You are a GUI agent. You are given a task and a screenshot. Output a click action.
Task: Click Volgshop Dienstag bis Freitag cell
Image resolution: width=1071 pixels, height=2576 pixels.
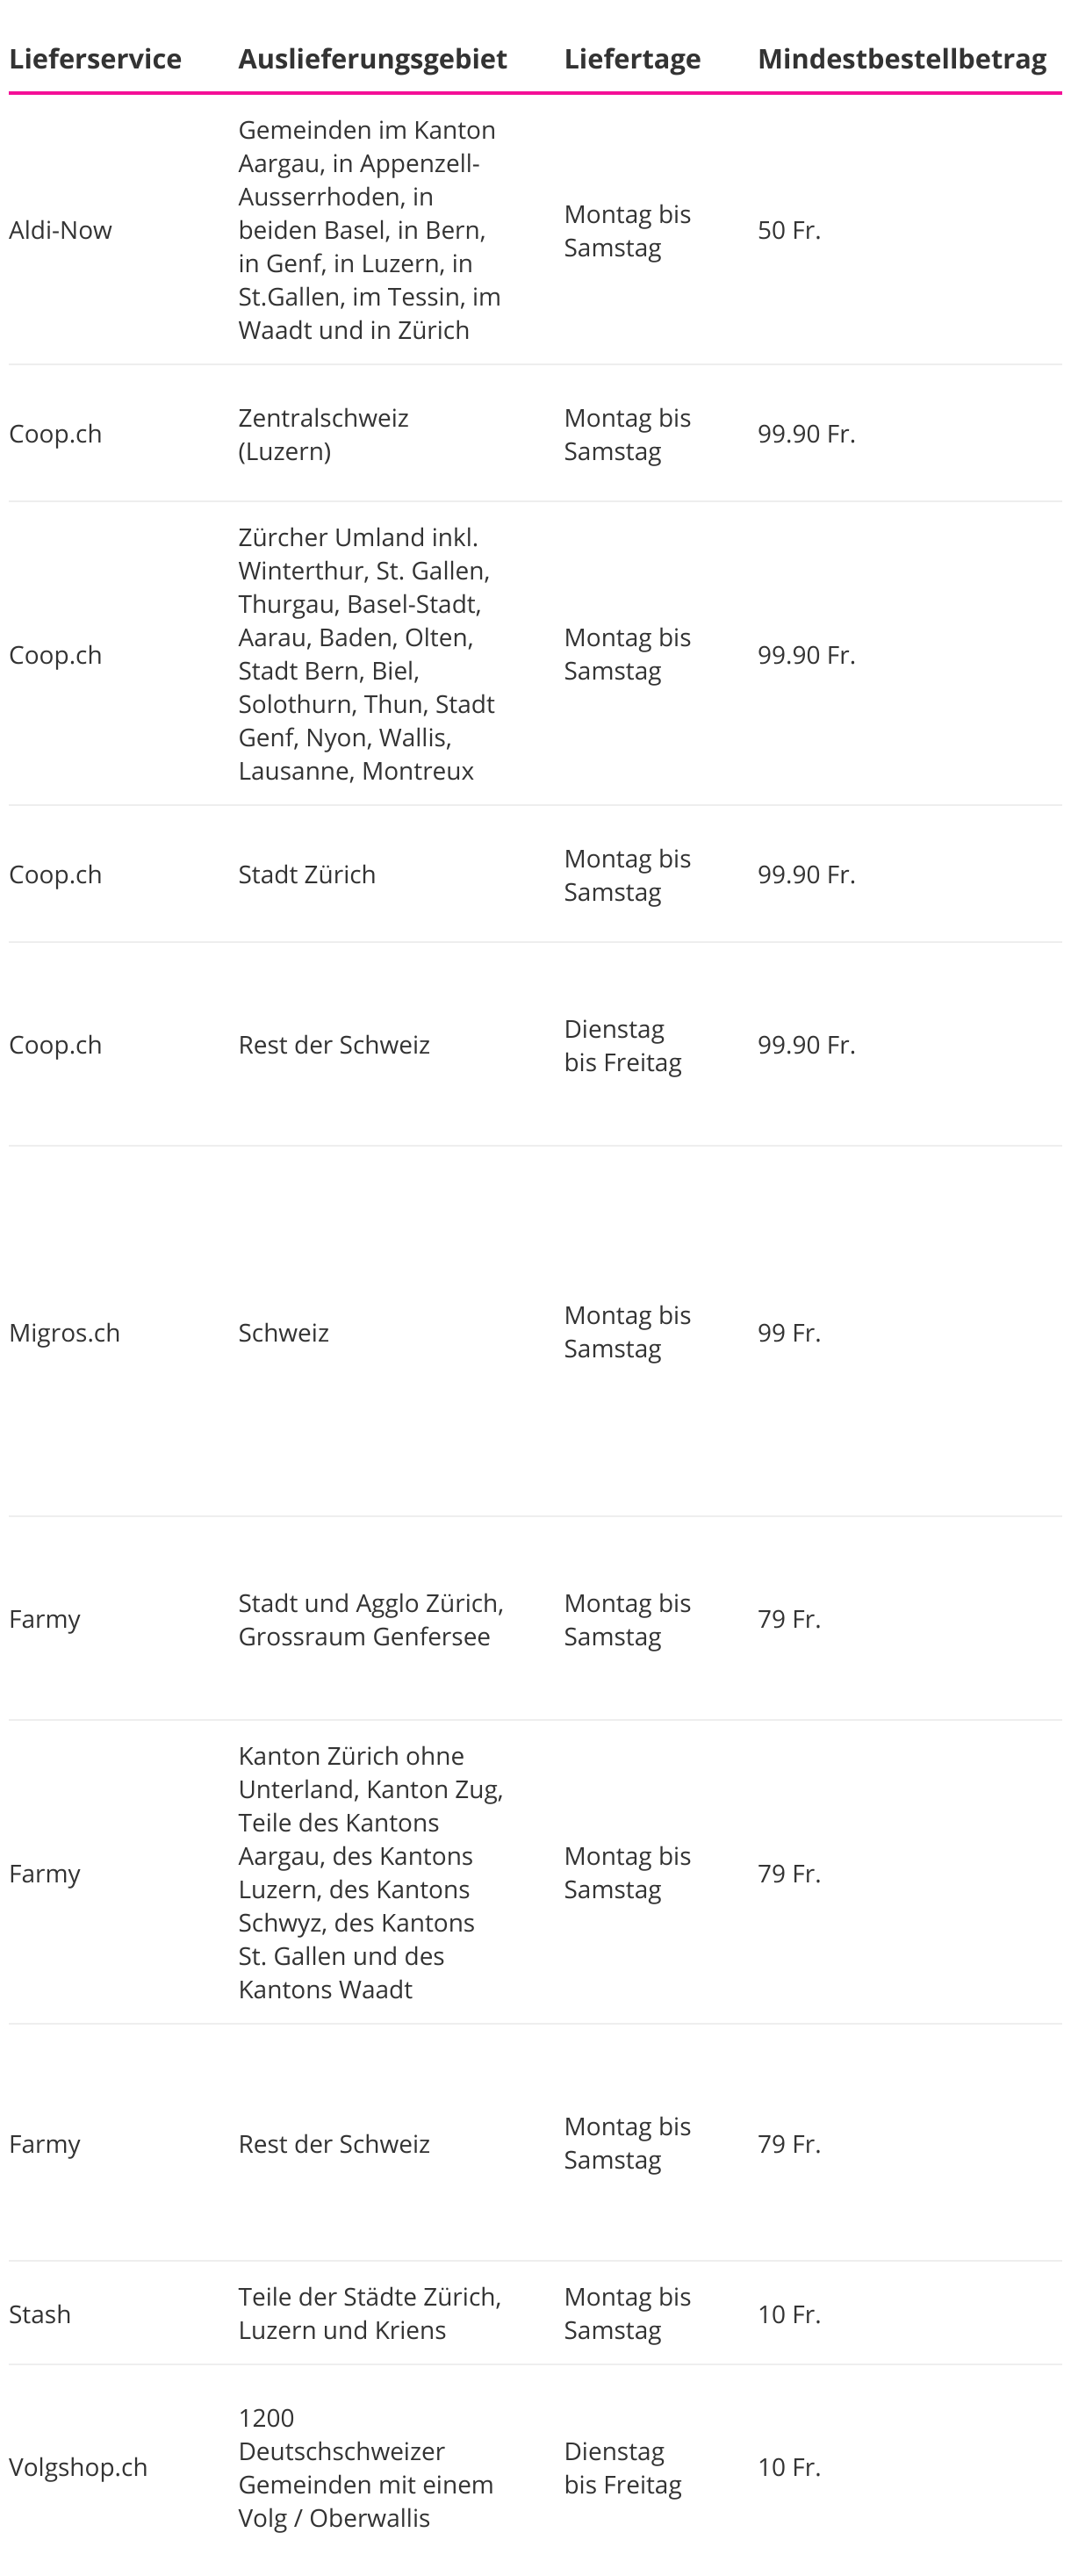[x=622, y=2467]
